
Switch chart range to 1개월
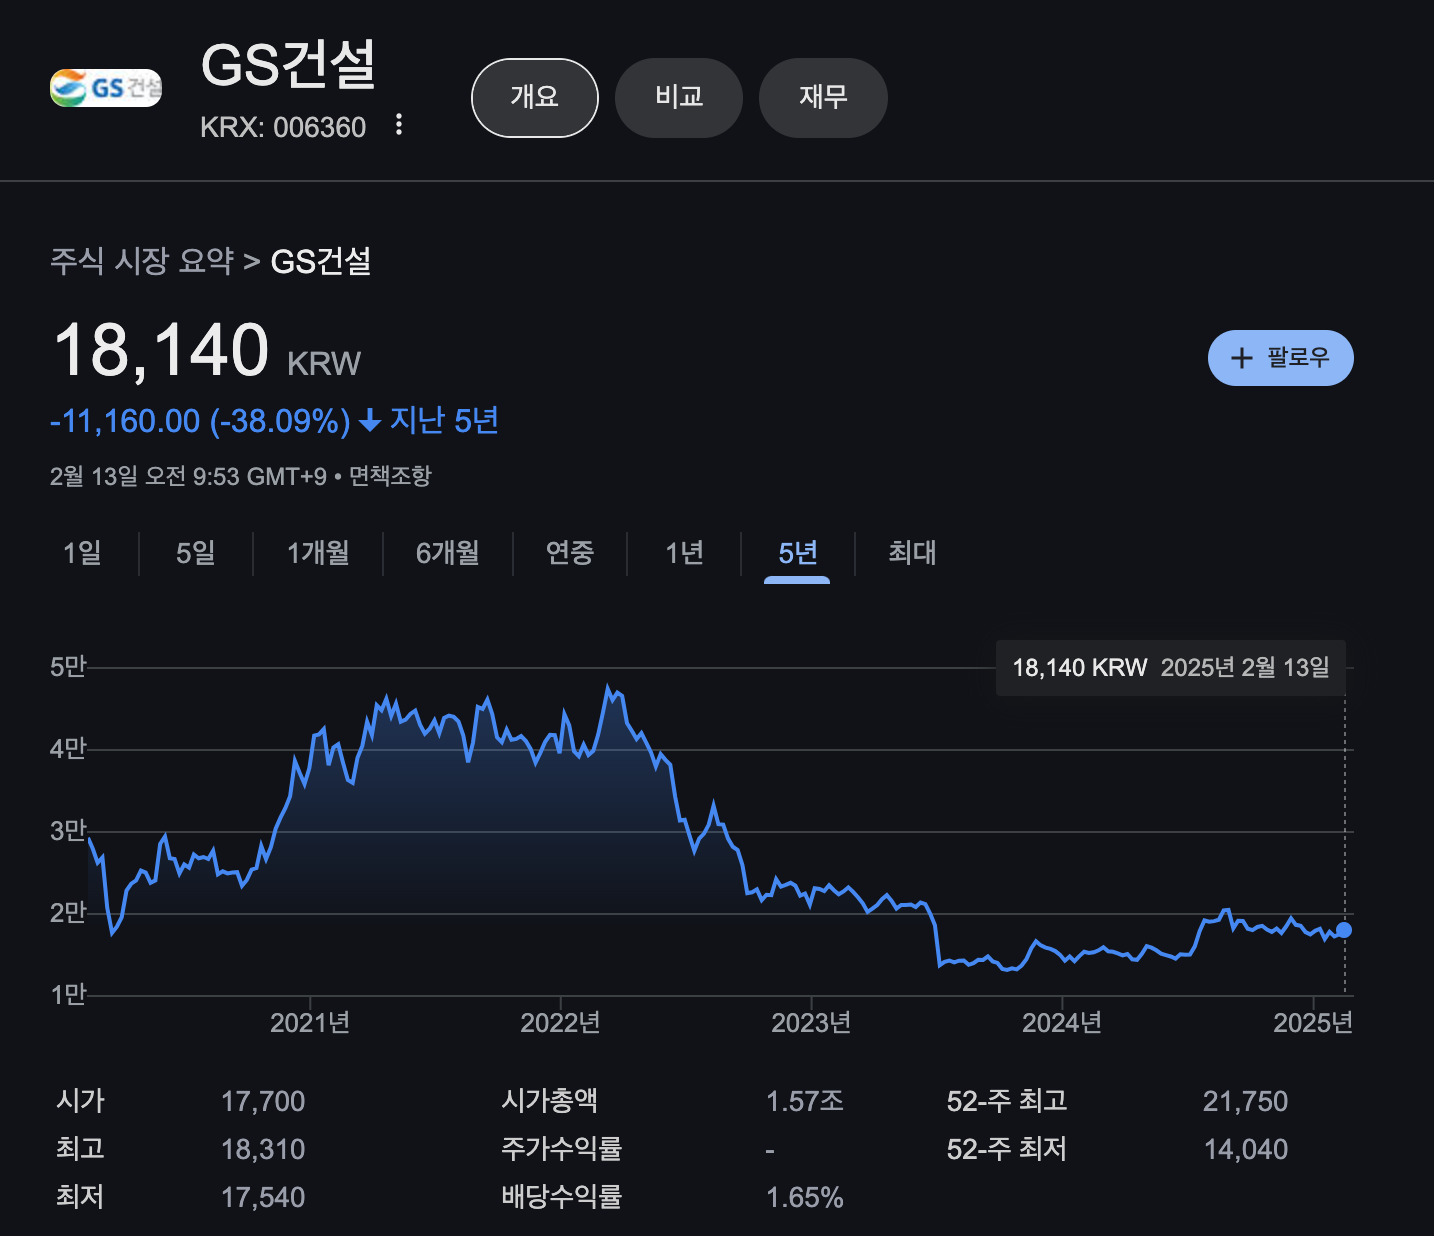coord(318,553)
